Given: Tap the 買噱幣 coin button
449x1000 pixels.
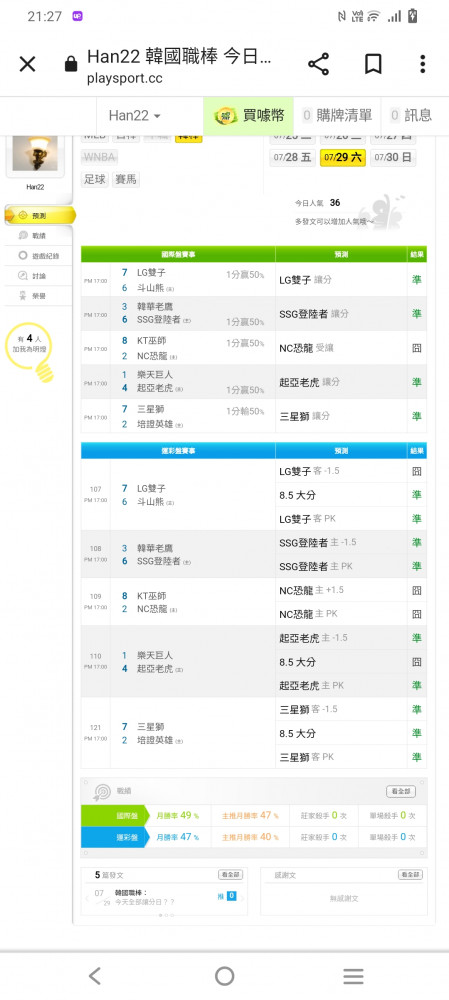Looking at the screenshot, I should [248, 115].
